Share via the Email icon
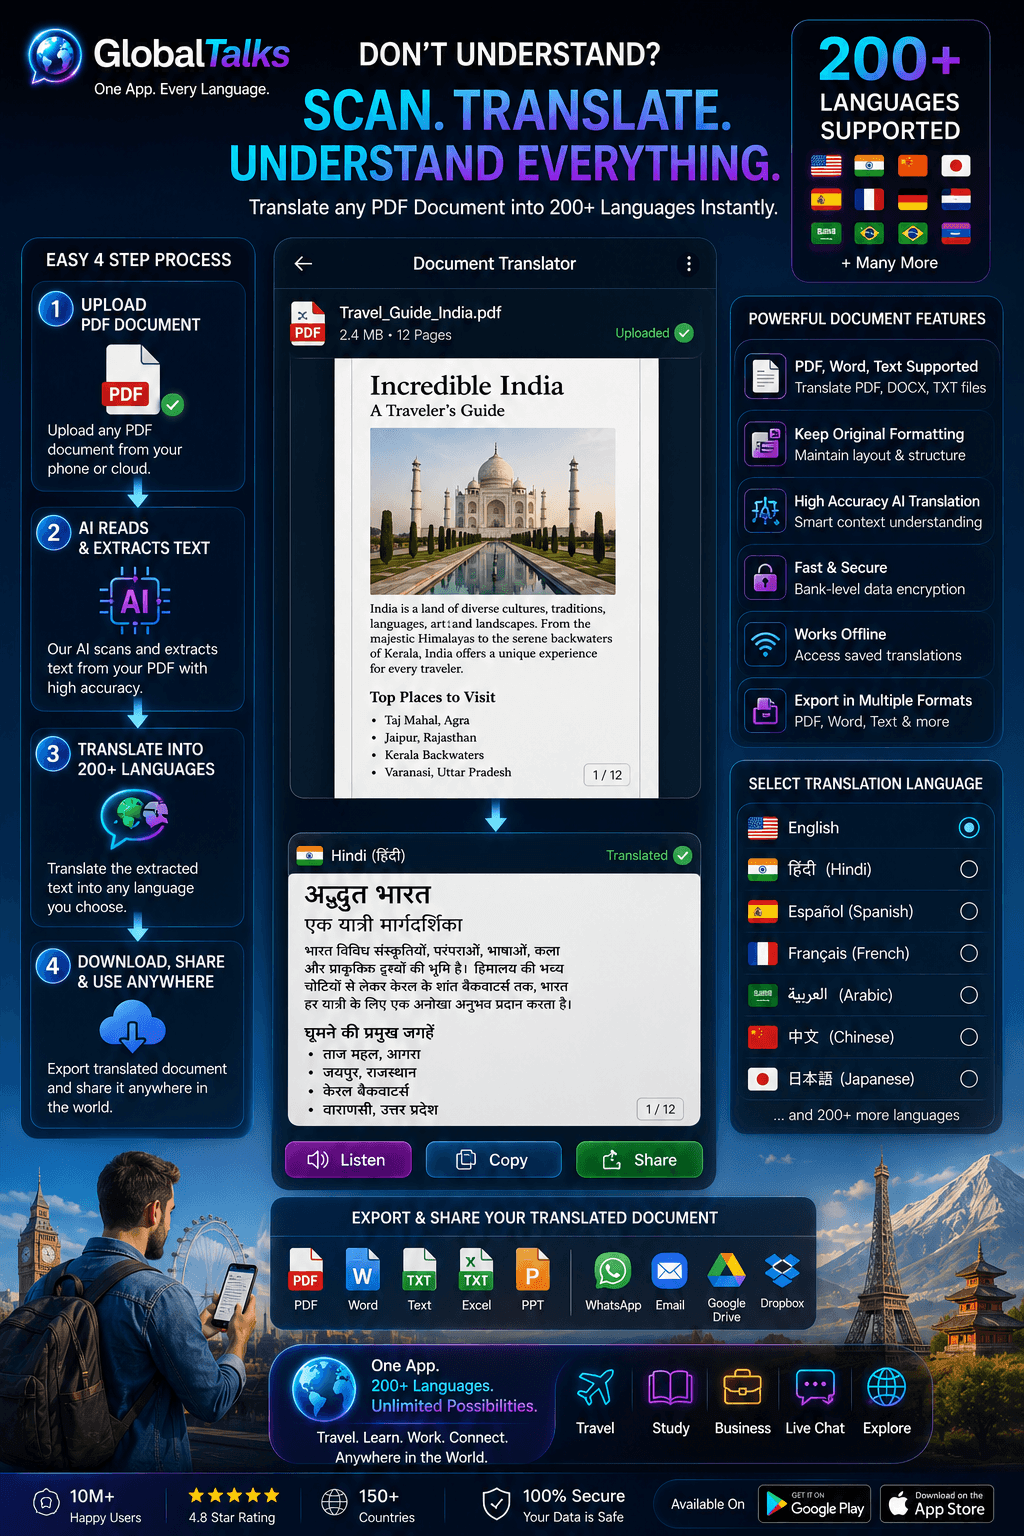This screenshot has height=1536, width=1024. pos(670,1271)
